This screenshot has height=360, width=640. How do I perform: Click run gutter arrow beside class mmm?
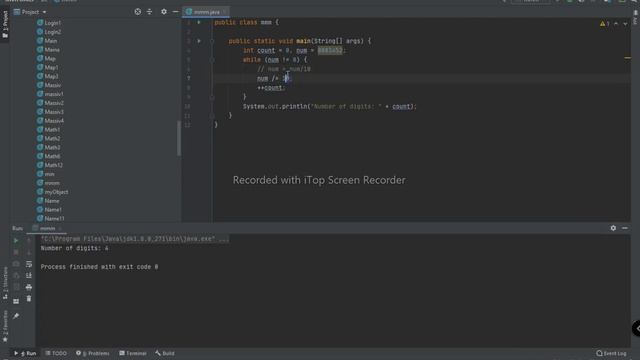199,22
